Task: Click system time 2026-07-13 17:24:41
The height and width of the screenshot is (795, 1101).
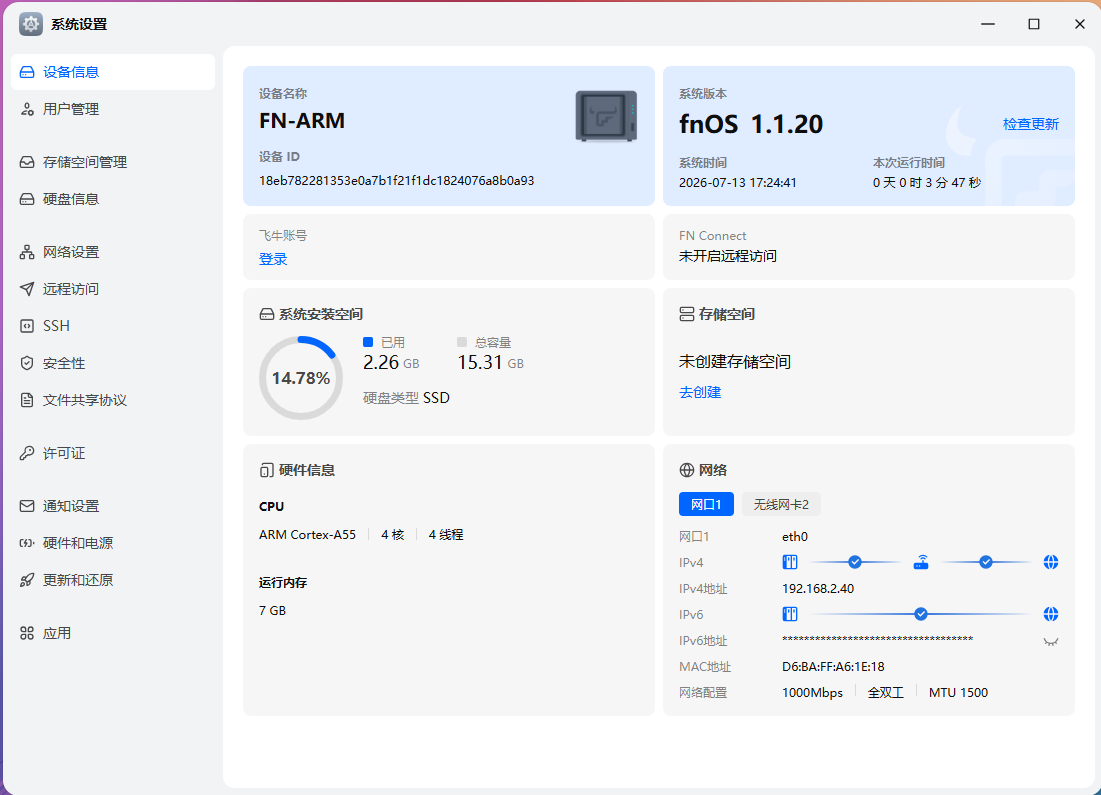Action: (737, 183)
